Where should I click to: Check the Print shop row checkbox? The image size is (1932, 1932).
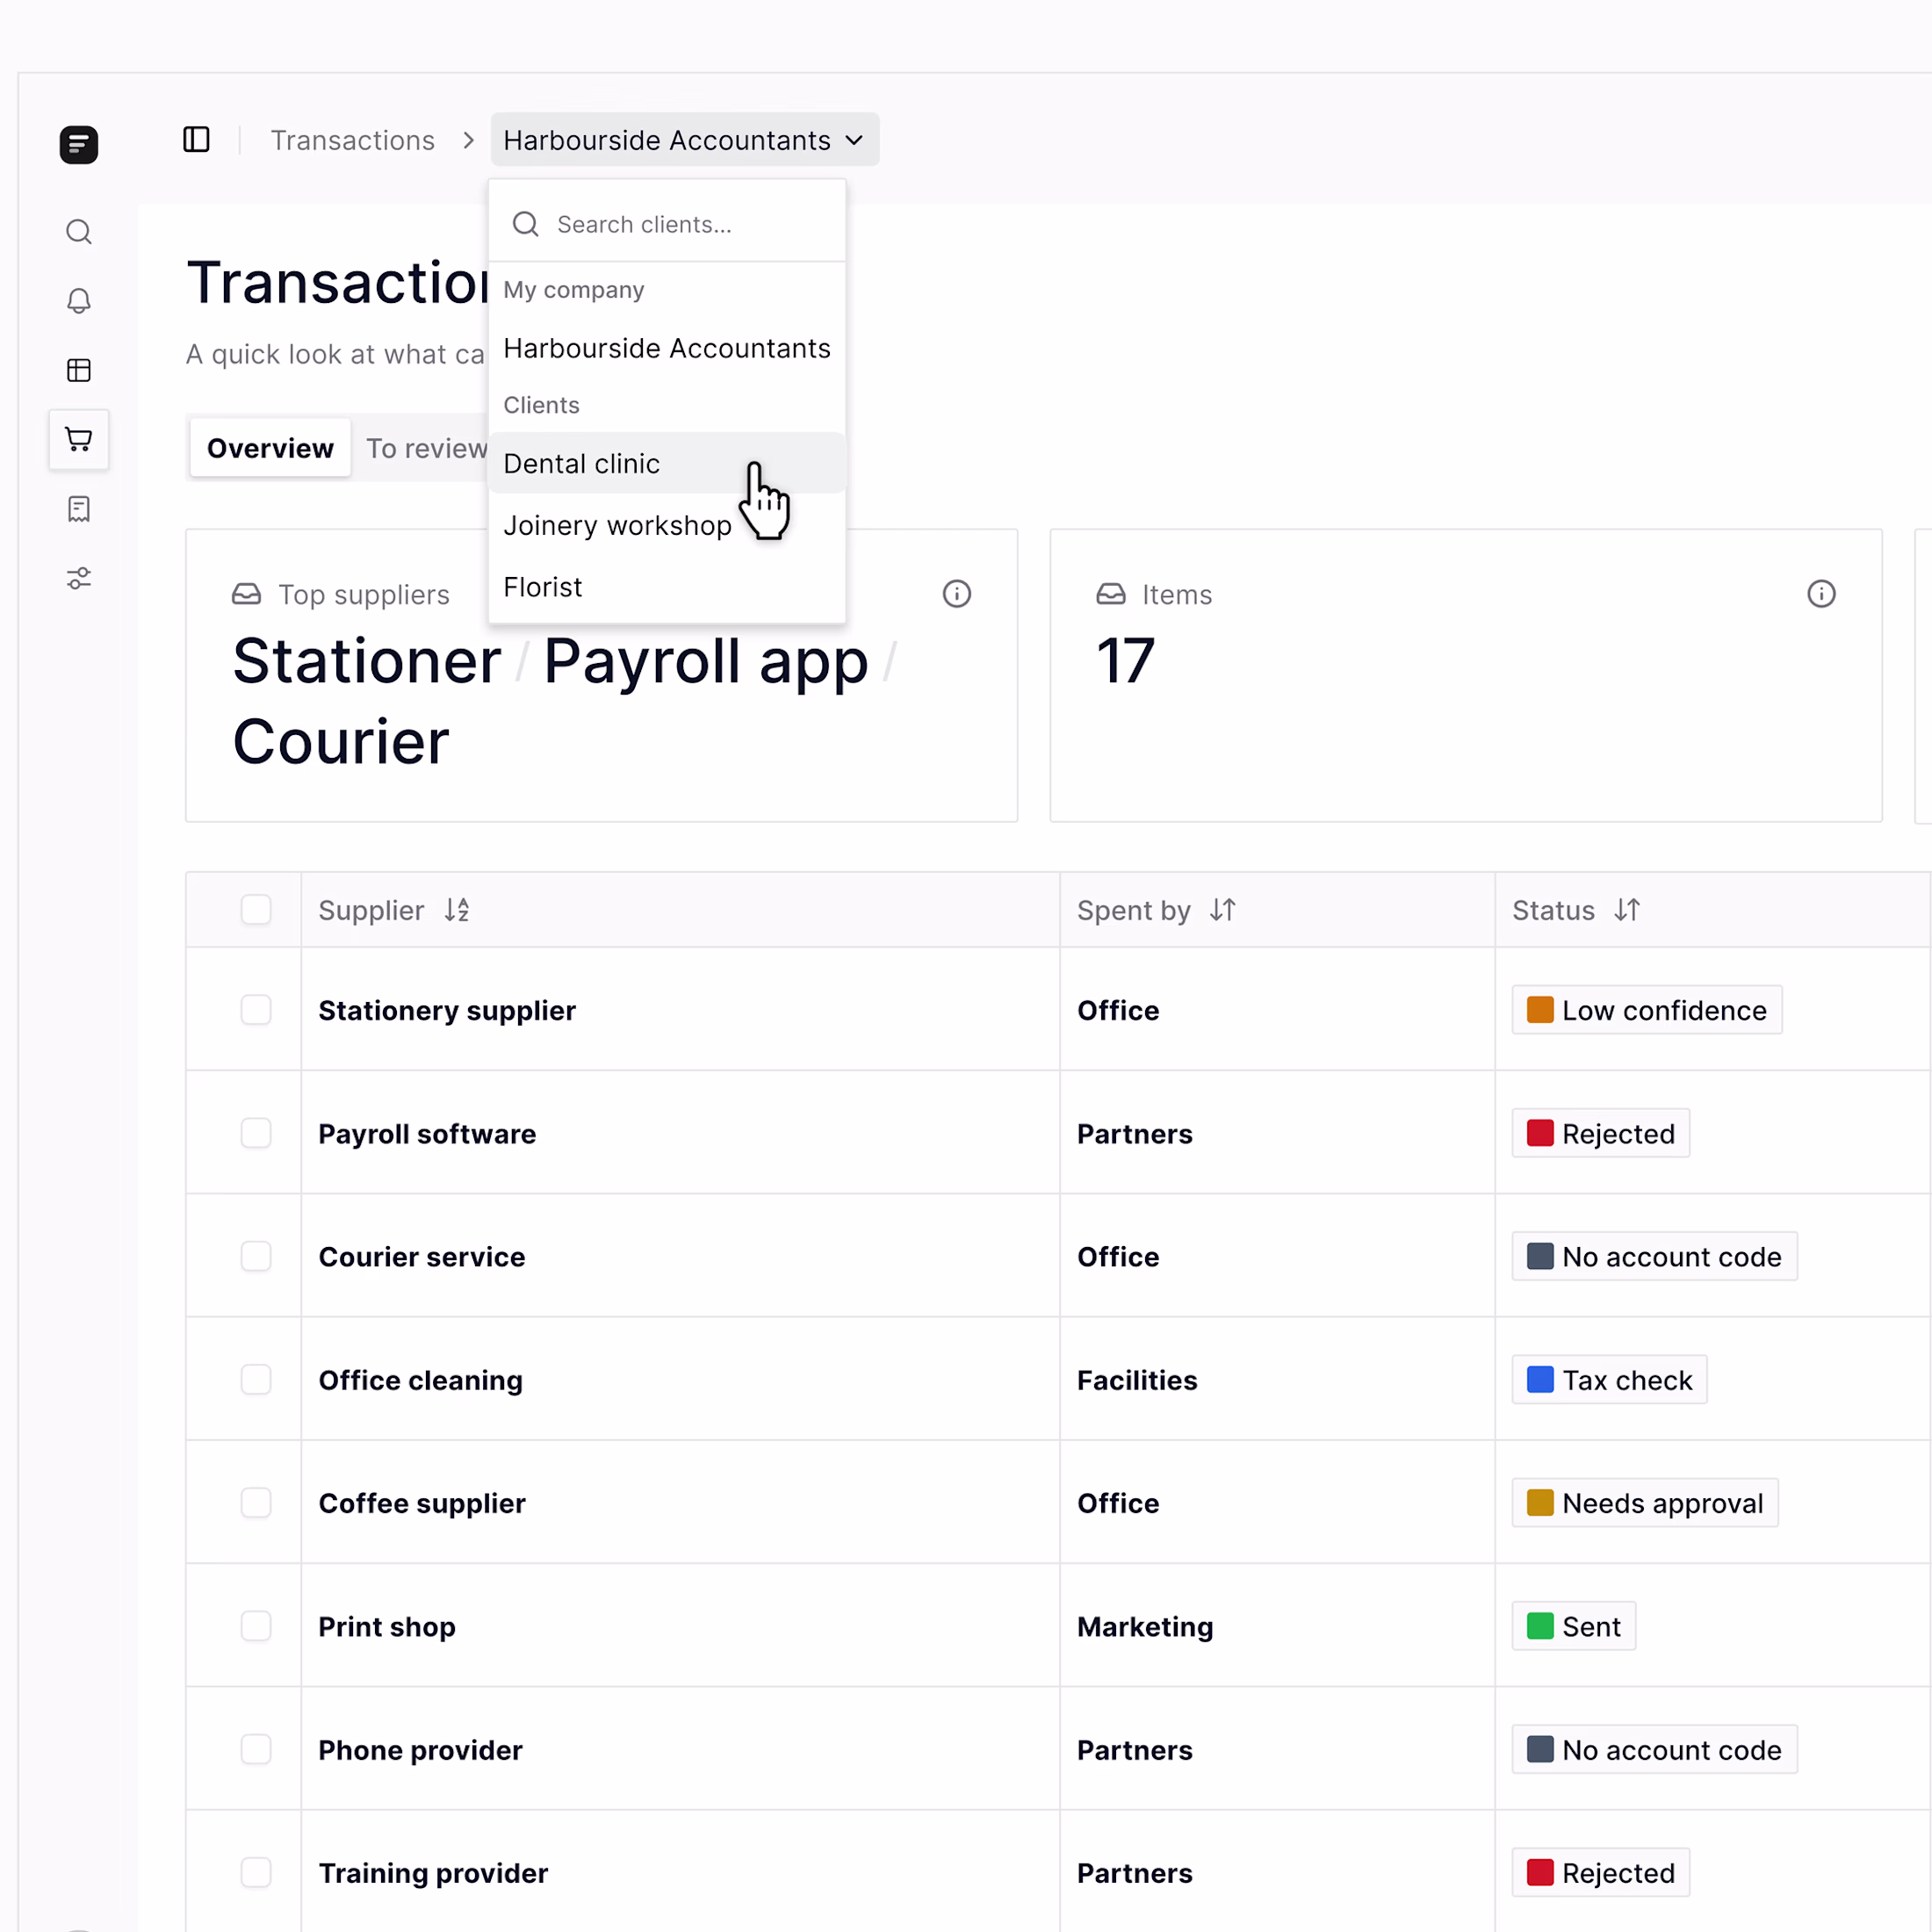pos(256,1626)
